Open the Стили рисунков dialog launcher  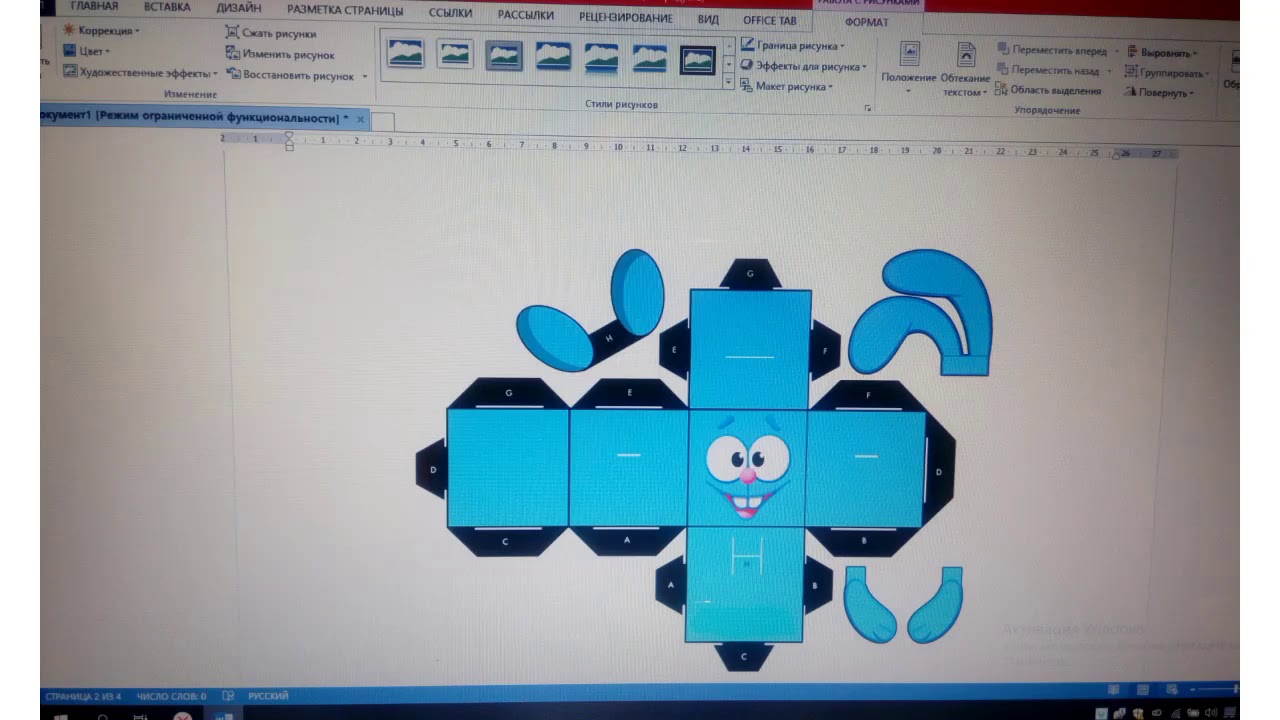867,107
